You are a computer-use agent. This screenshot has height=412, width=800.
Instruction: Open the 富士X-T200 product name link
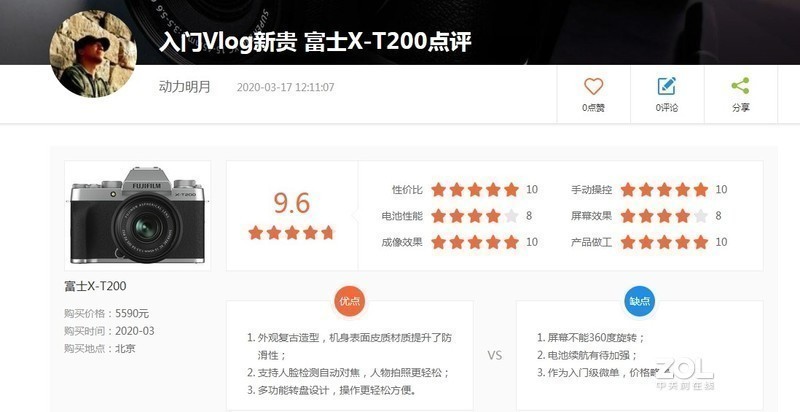95,286
